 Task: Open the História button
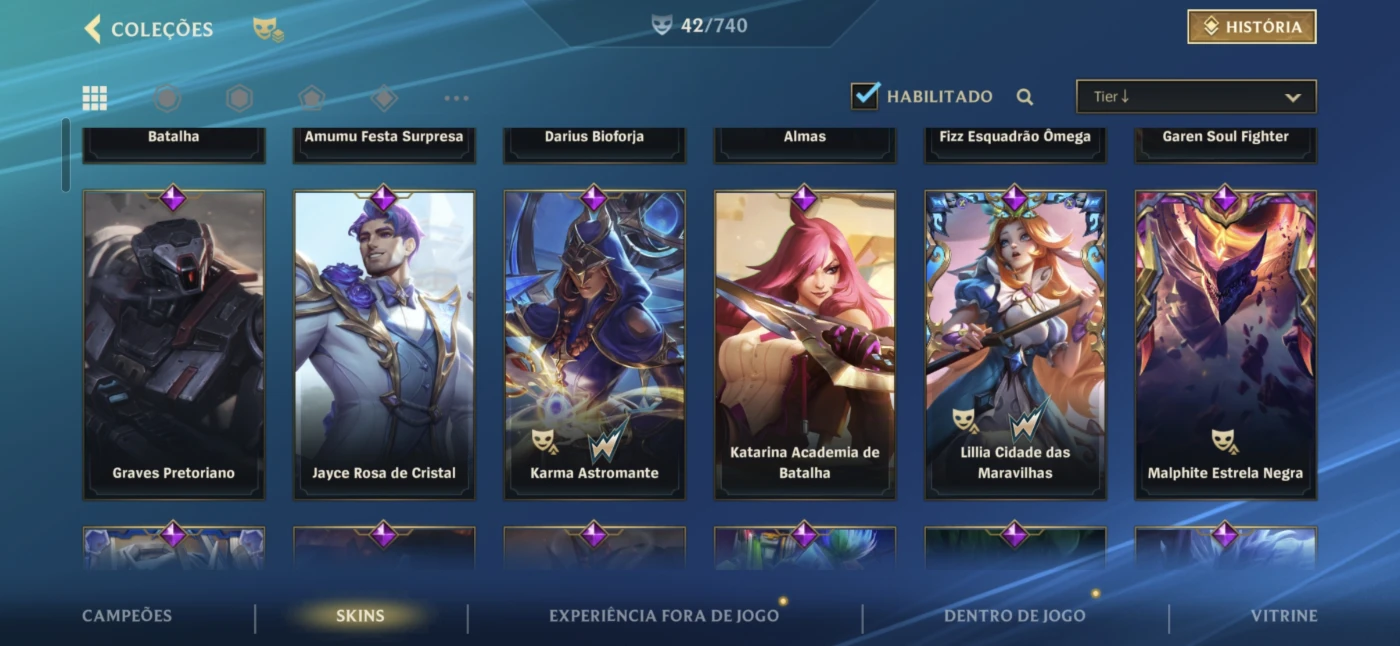point(1252,27)
